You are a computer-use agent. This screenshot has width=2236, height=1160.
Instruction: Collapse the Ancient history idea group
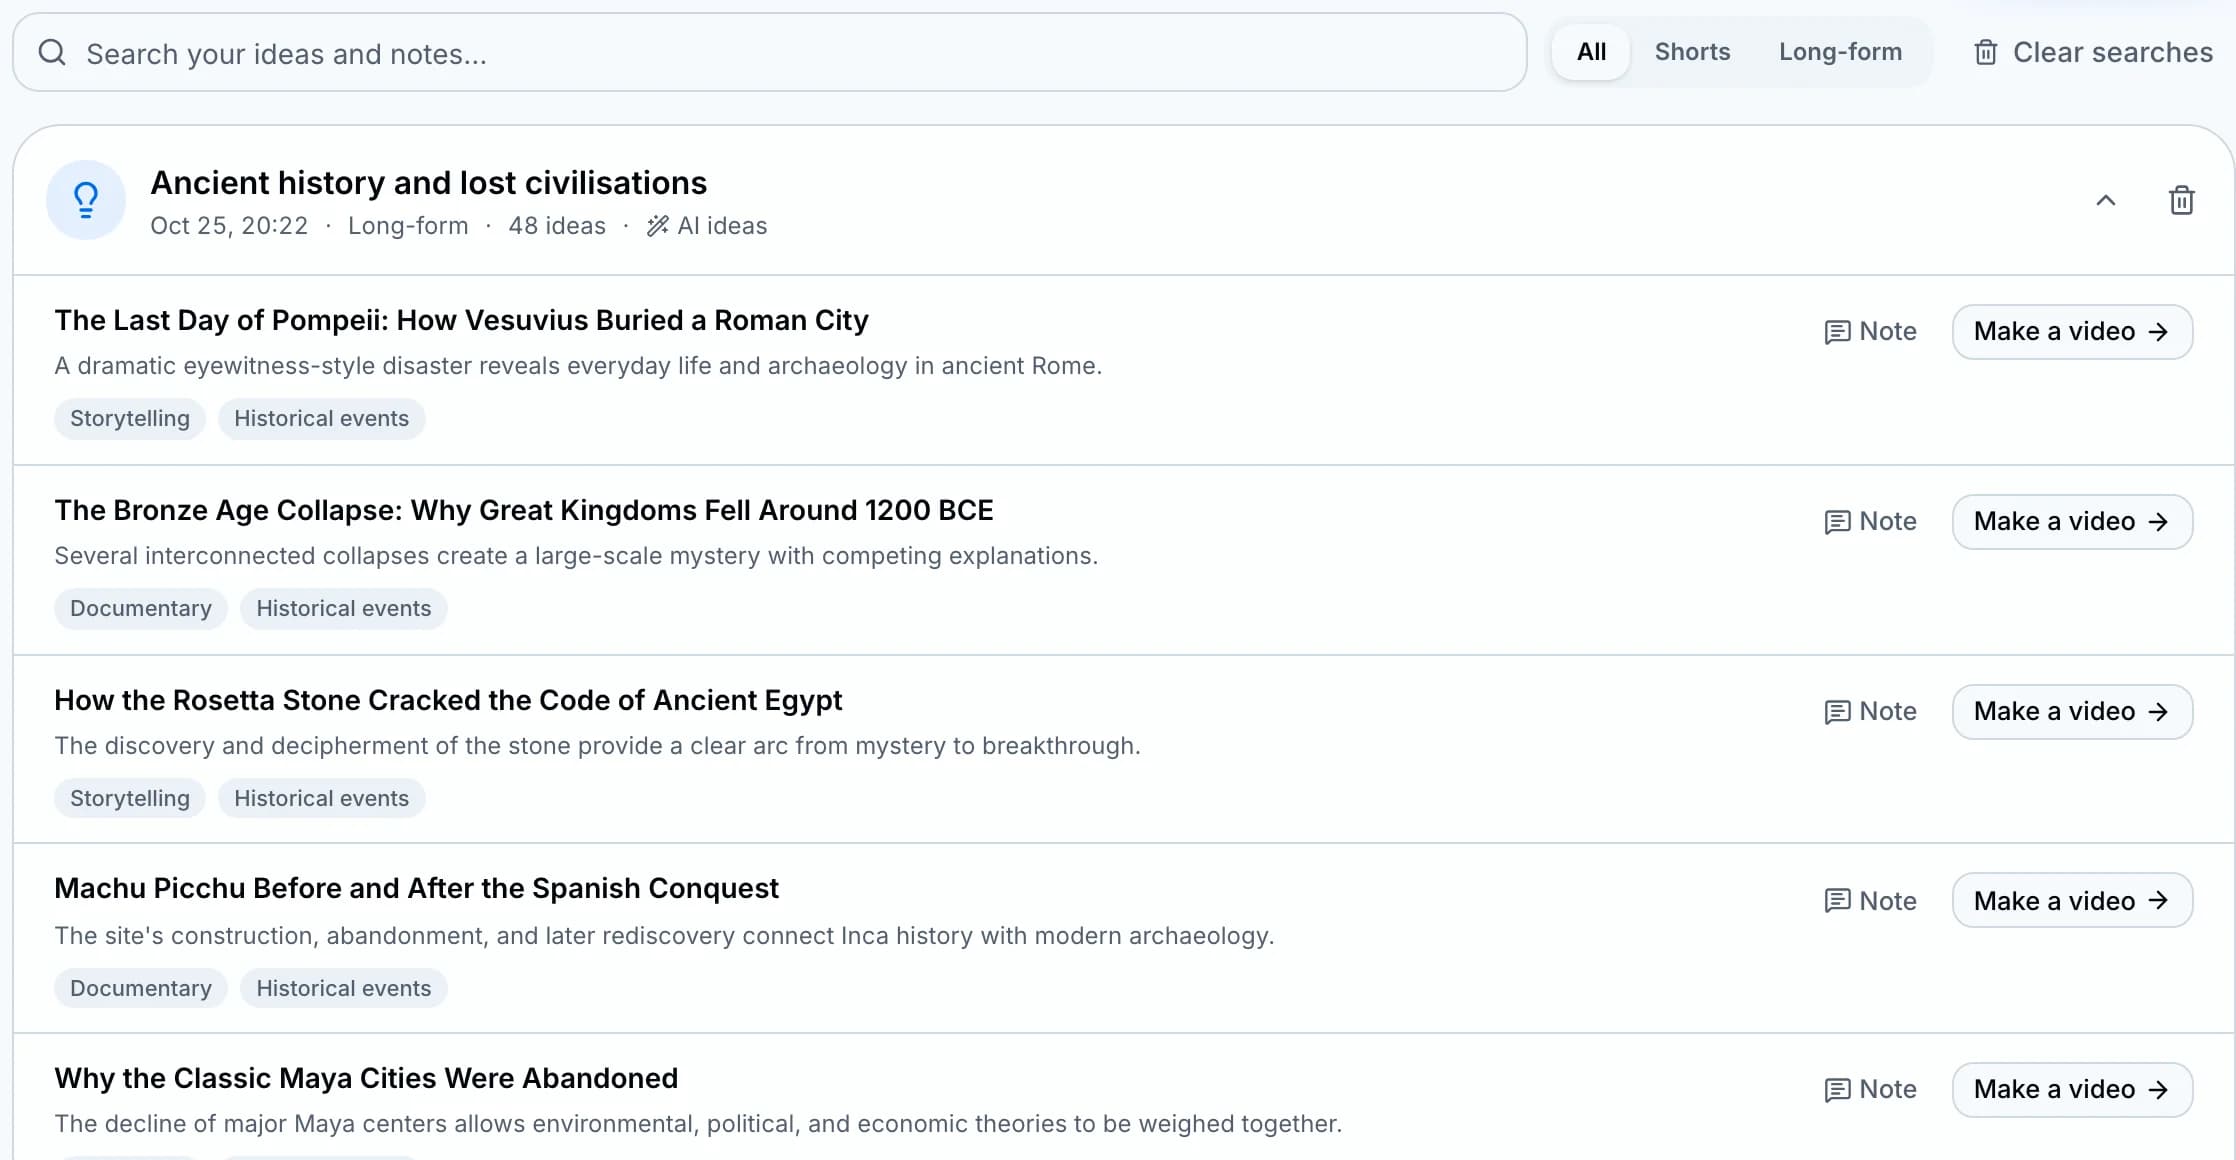point(2105,200)
